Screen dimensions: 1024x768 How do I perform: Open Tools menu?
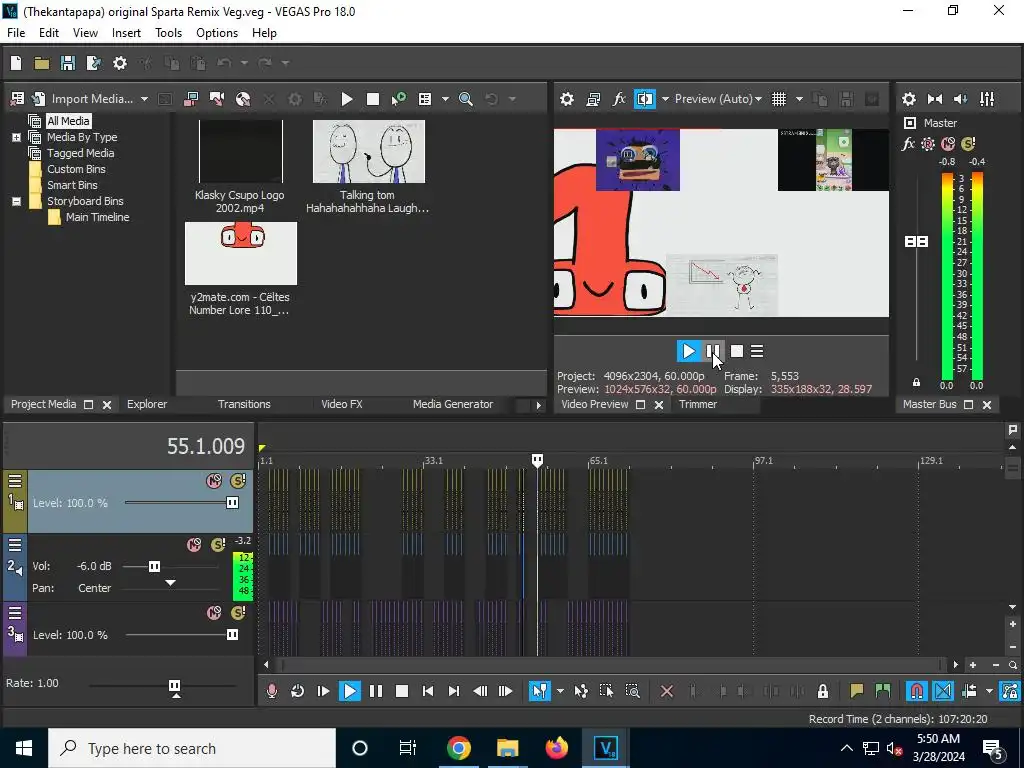(x=168, y=33)
